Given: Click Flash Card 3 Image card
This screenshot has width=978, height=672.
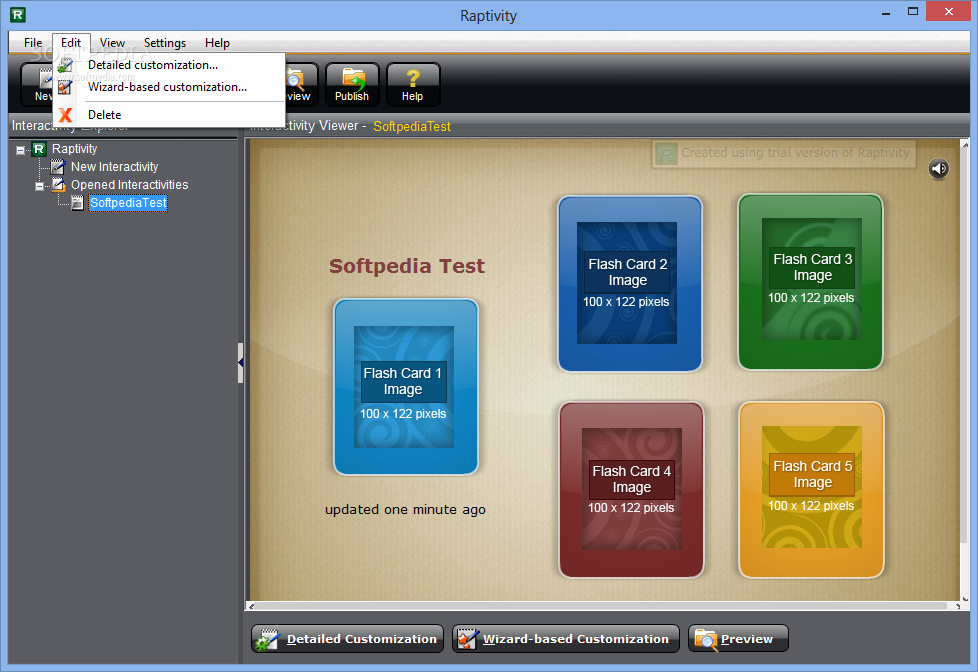Looking at the screenshot, I should click(x=810, y=281).
